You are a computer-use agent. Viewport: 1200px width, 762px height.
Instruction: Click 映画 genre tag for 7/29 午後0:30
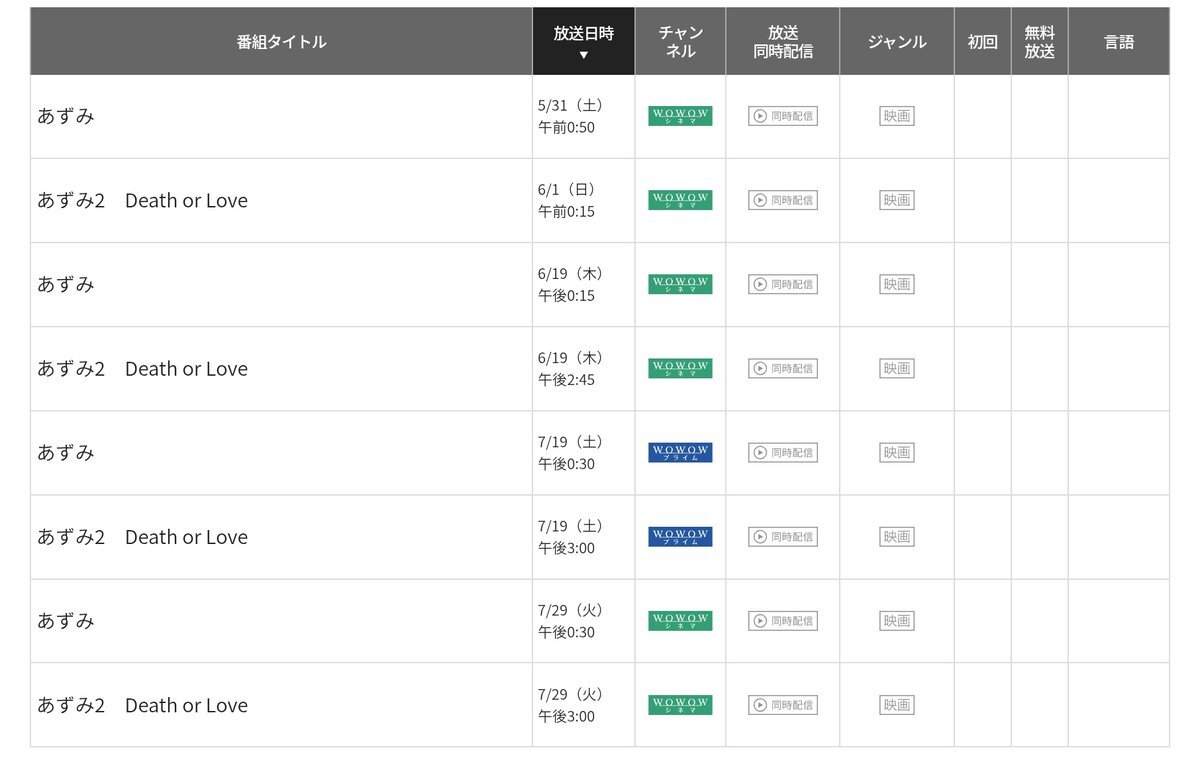click(x=897, y=621)
